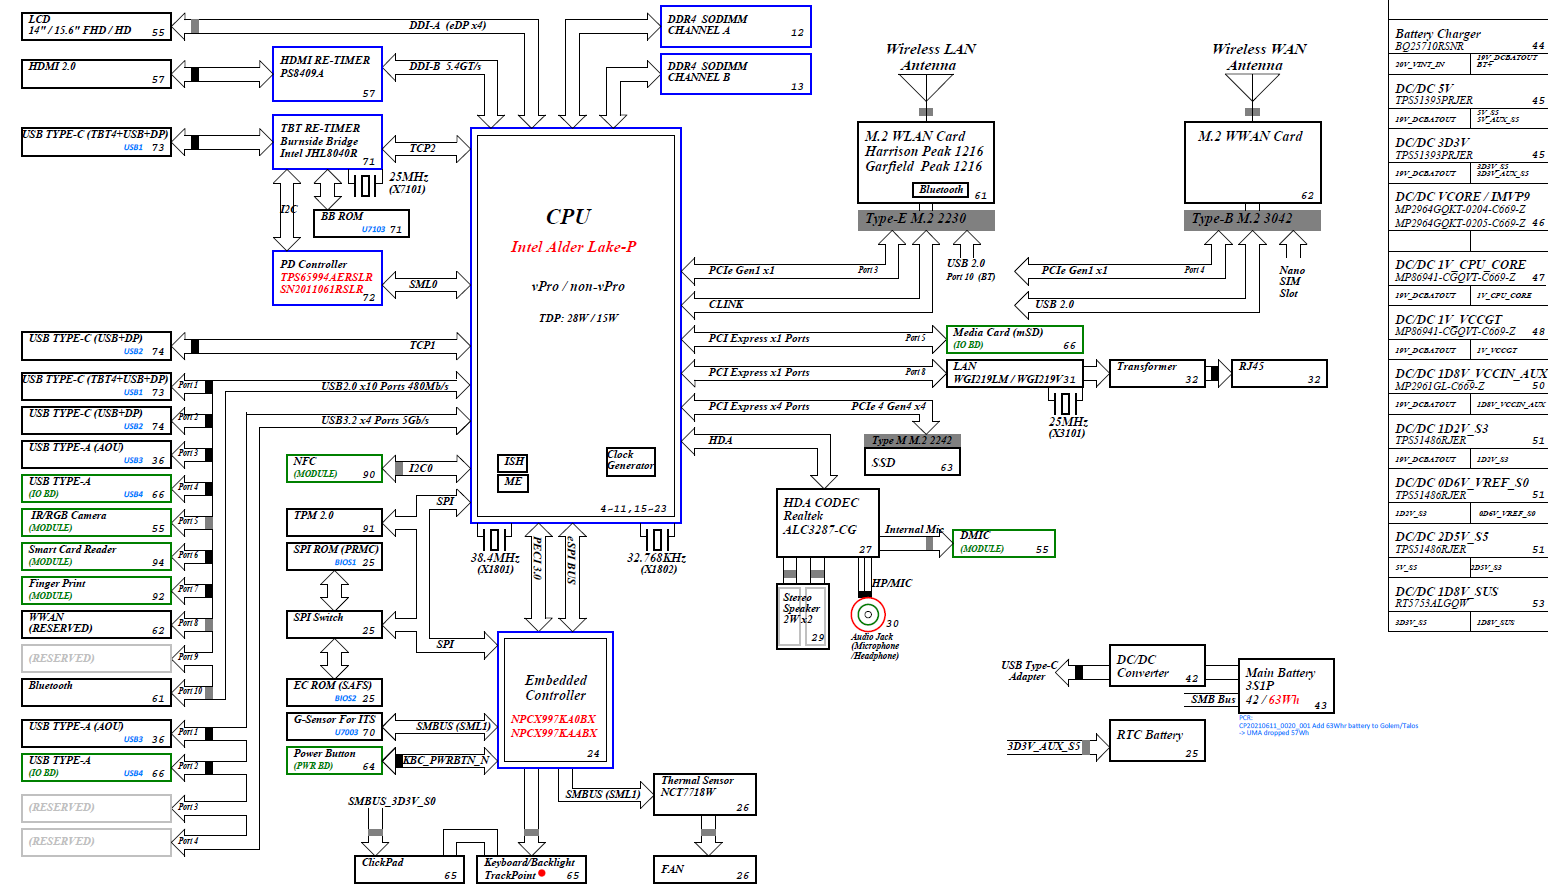Select the Intel Alder Lake-P CPU block
The image size is (1548, 894).
576,325
